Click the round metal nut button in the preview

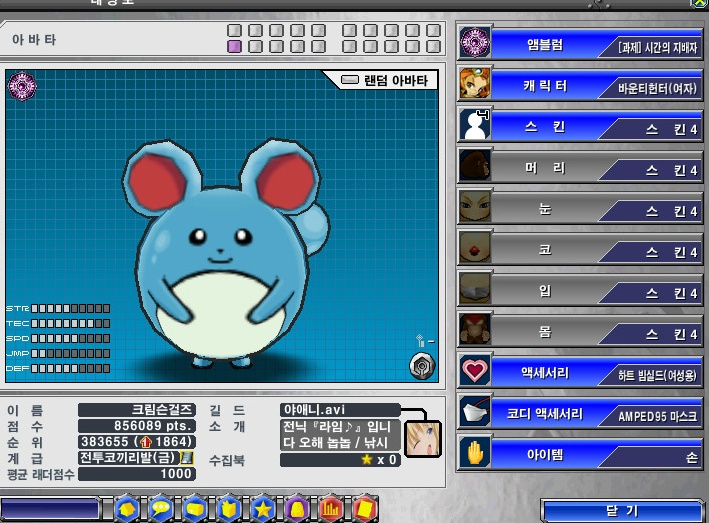(422, 366)
